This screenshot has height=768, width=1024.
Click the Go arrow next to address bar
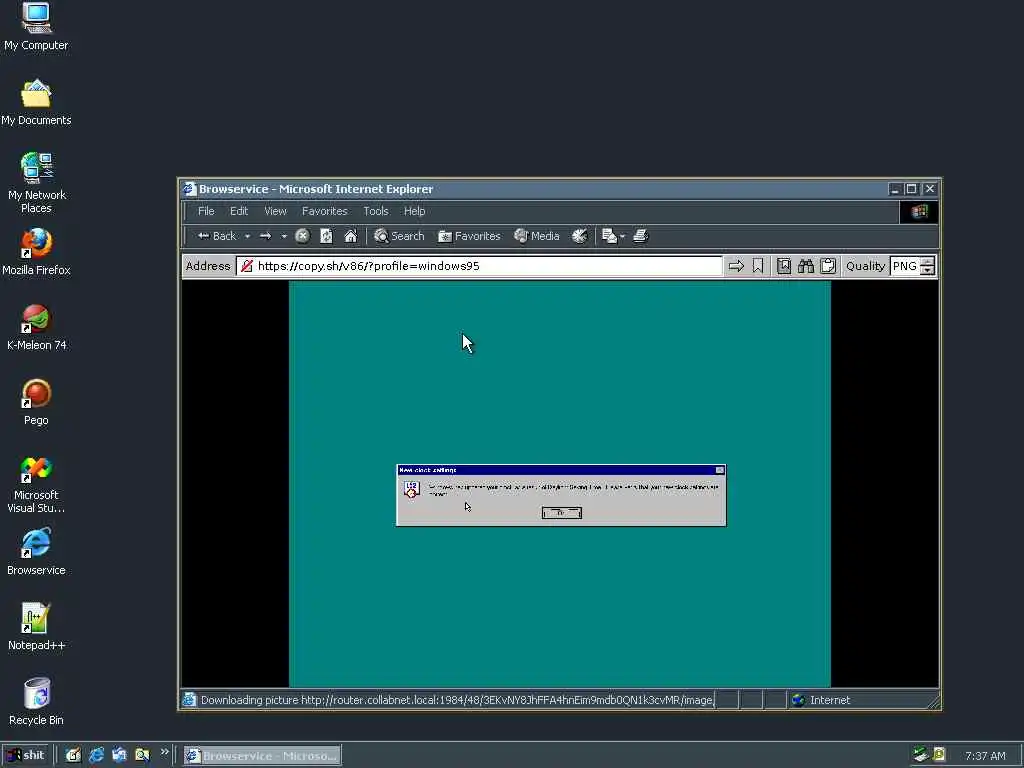tap(736, 266)
